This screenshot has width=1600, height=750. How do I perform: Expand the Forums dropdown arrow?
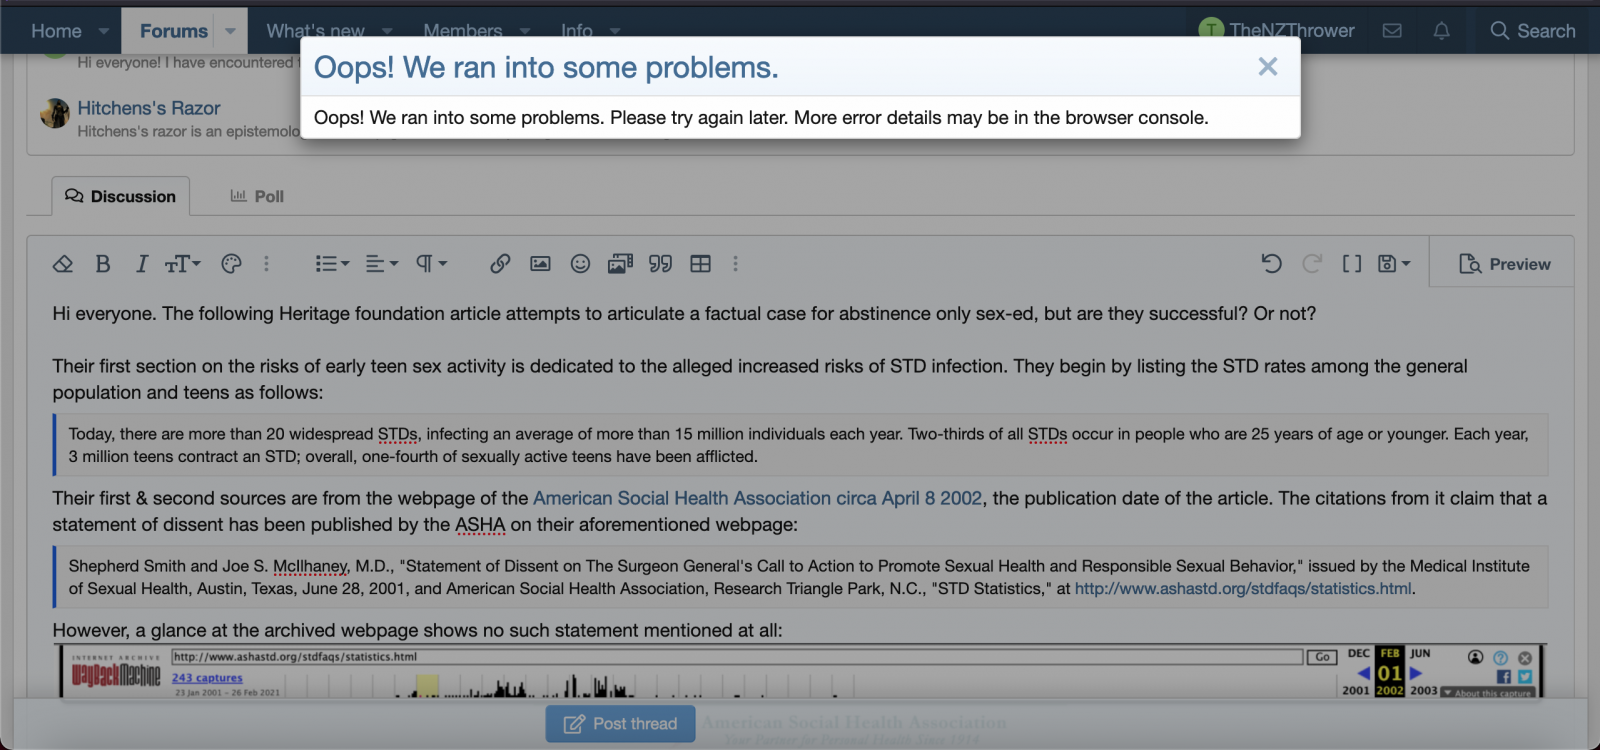(x=230, y=31)
